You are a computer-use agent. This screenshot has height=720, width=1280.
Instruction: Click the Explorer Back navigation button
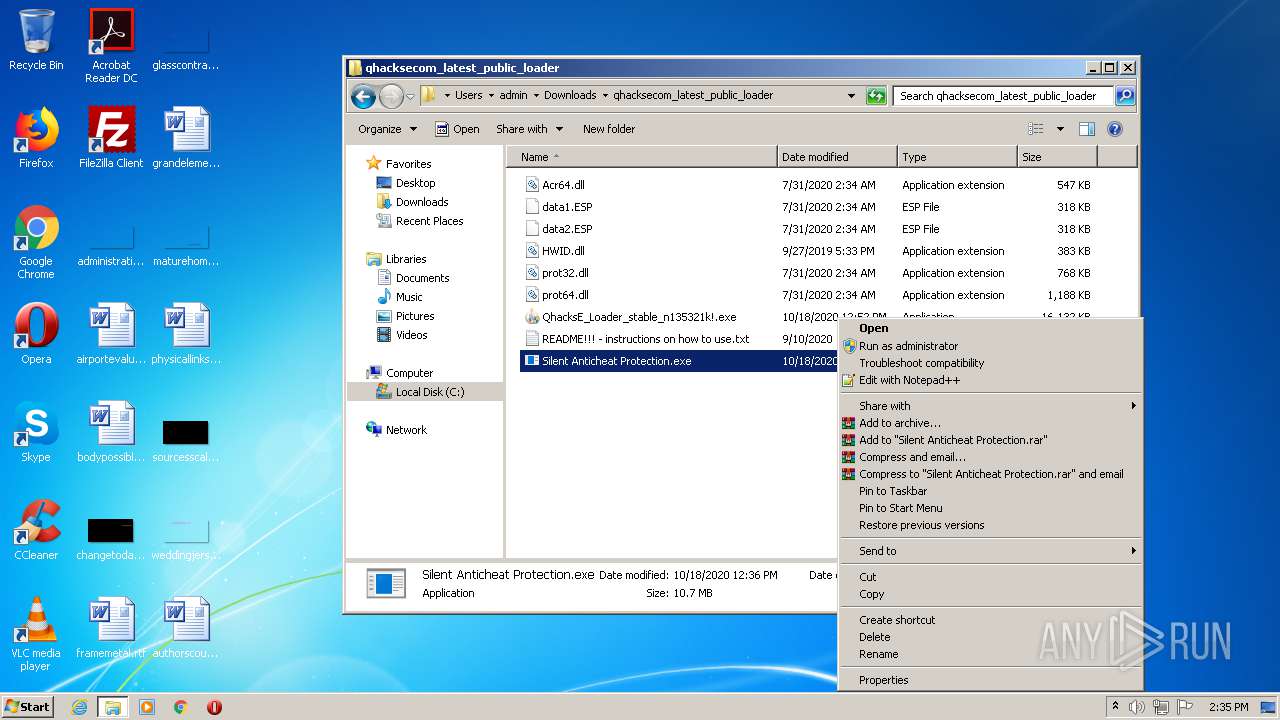coord(363,96)
